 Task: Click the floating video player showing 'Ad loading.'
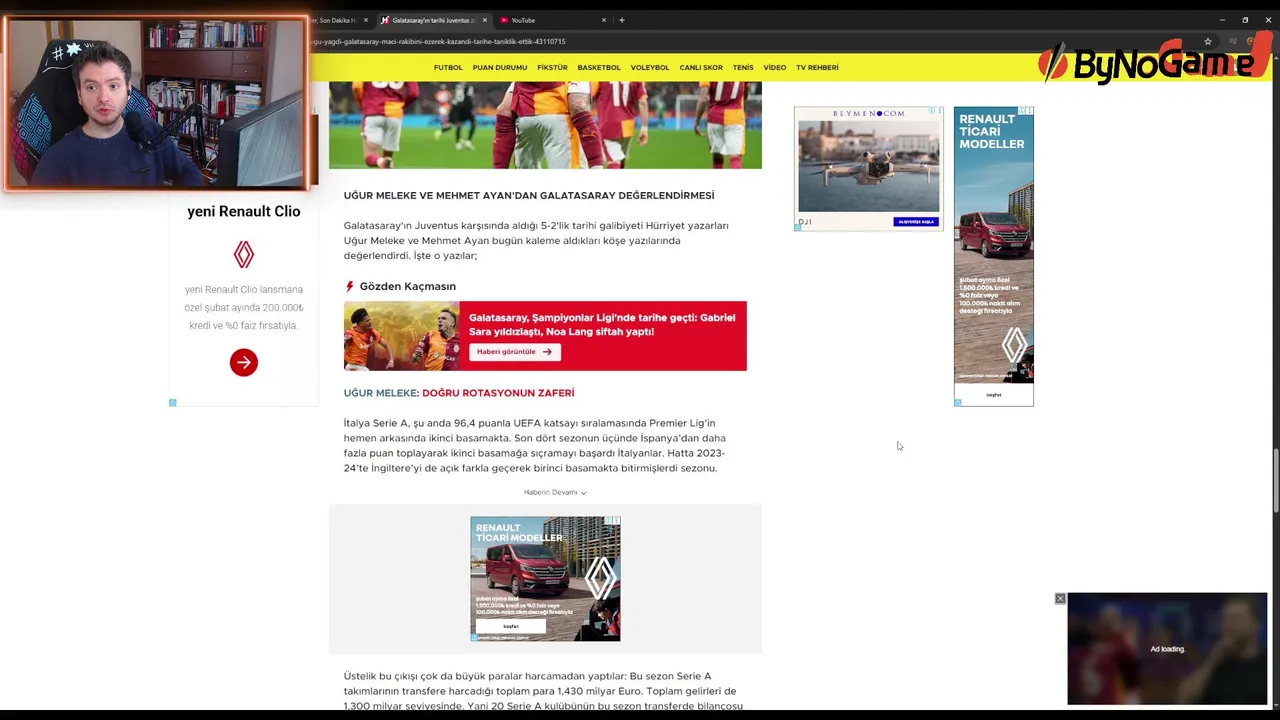point(1167,649)
